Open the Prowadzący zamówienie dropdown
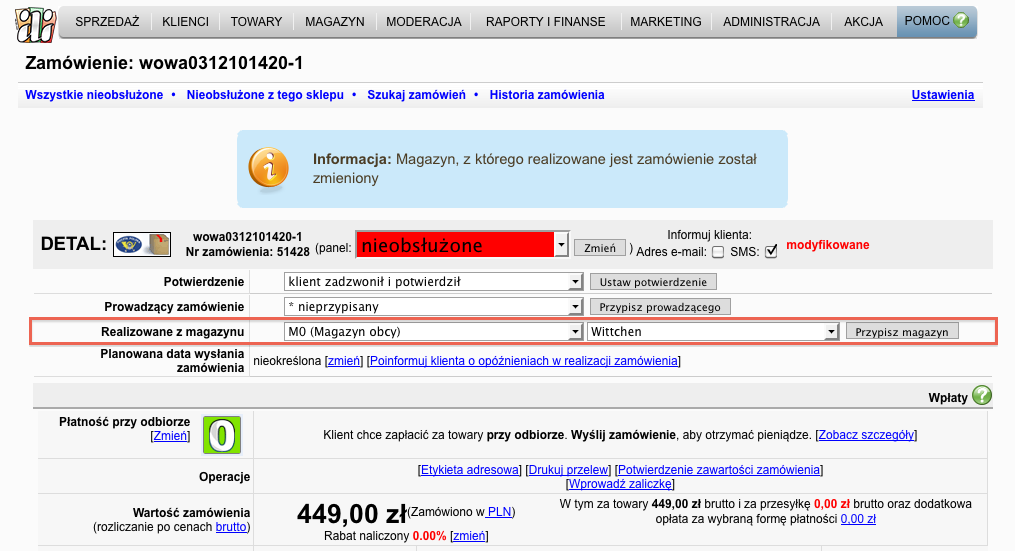Screen dimensions: 1015x551 point(433,306)
